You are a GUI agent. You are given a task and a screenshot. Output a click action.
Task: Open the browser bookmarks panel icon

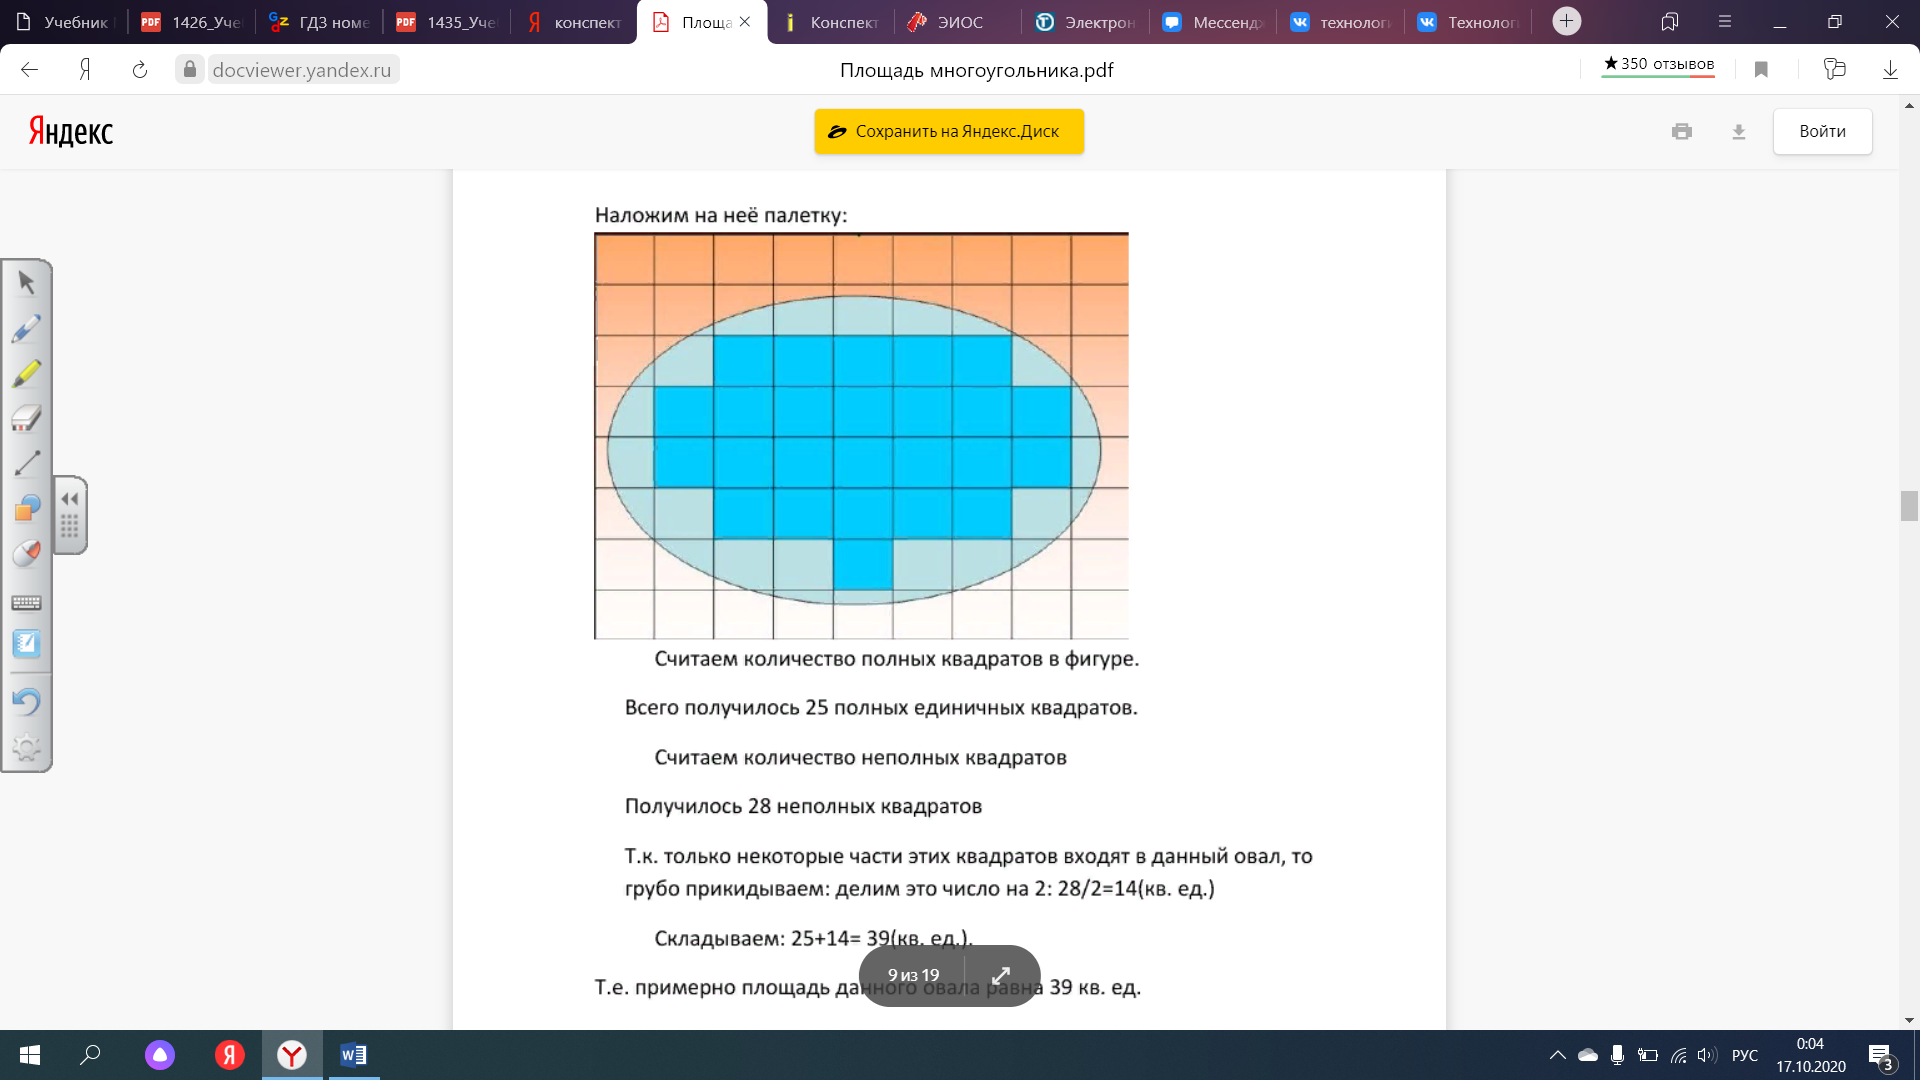click(x=1669, y=21)
